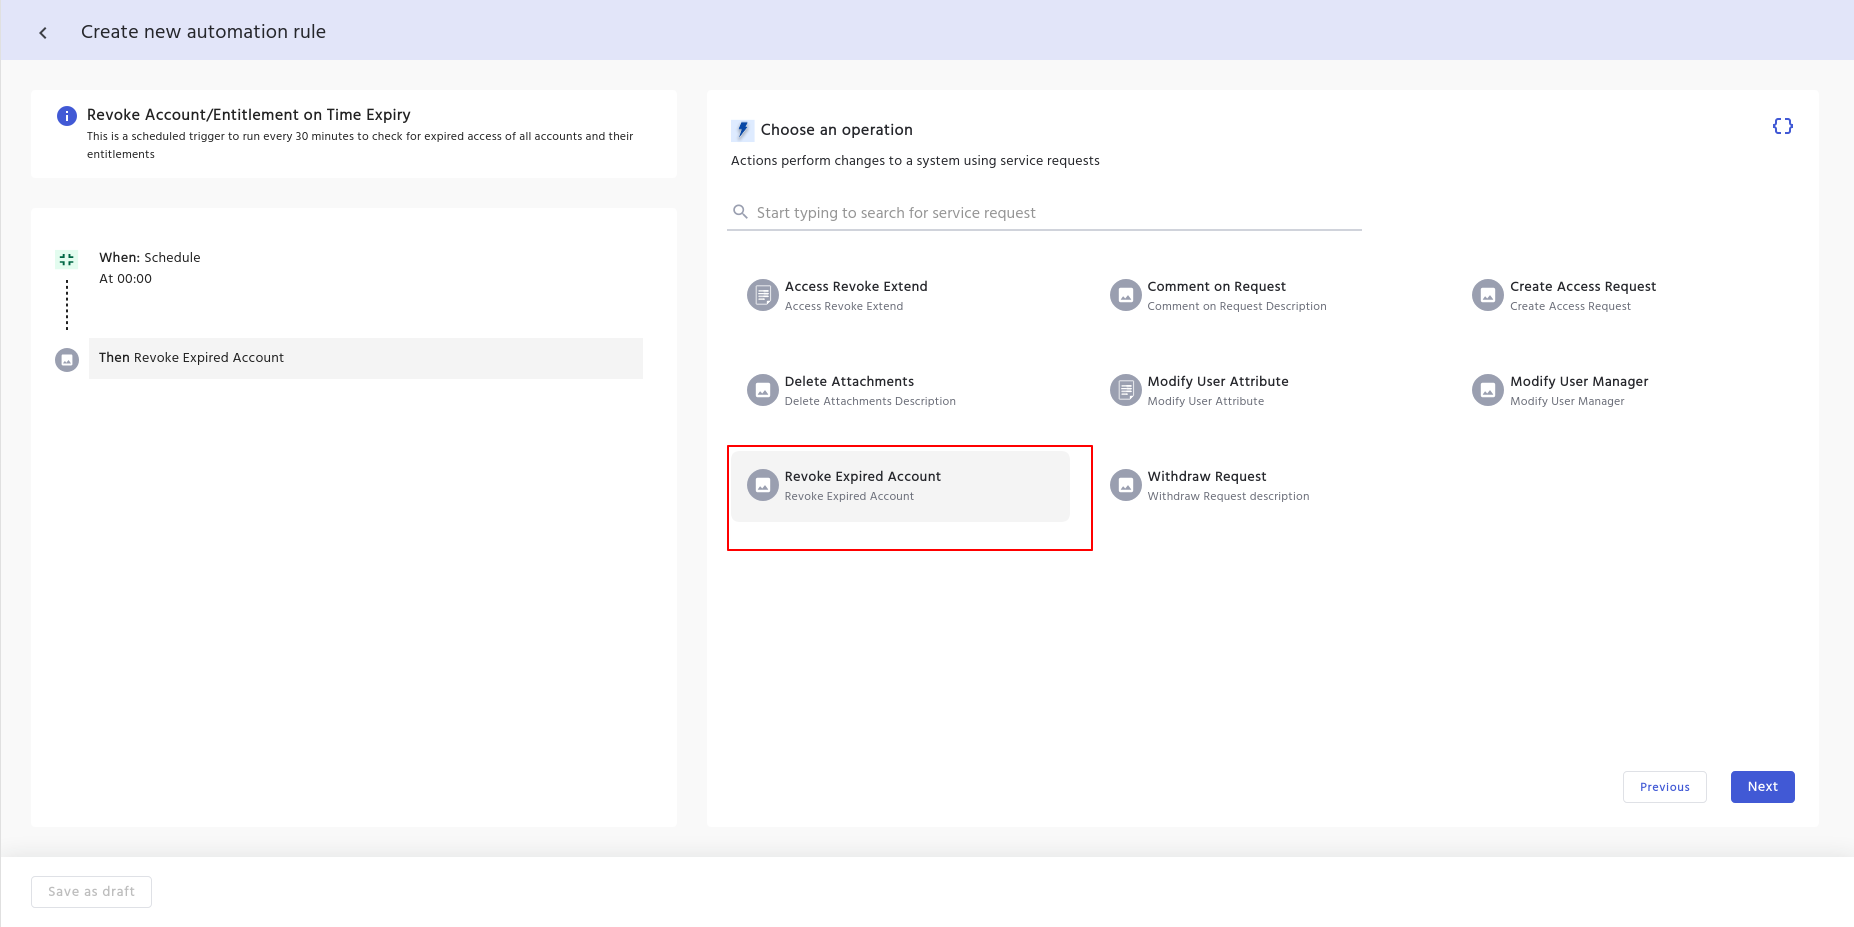This screenshot has height=927, width=1854.
Task: Click the Comment on Request icon
Action: pos(1125,295)
